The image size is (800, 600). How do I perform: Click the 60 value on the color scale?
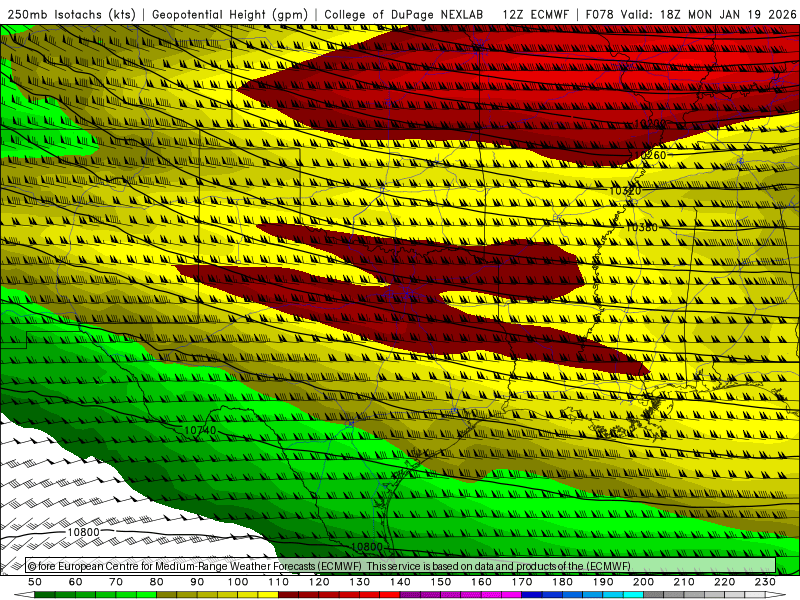(76, 582)
